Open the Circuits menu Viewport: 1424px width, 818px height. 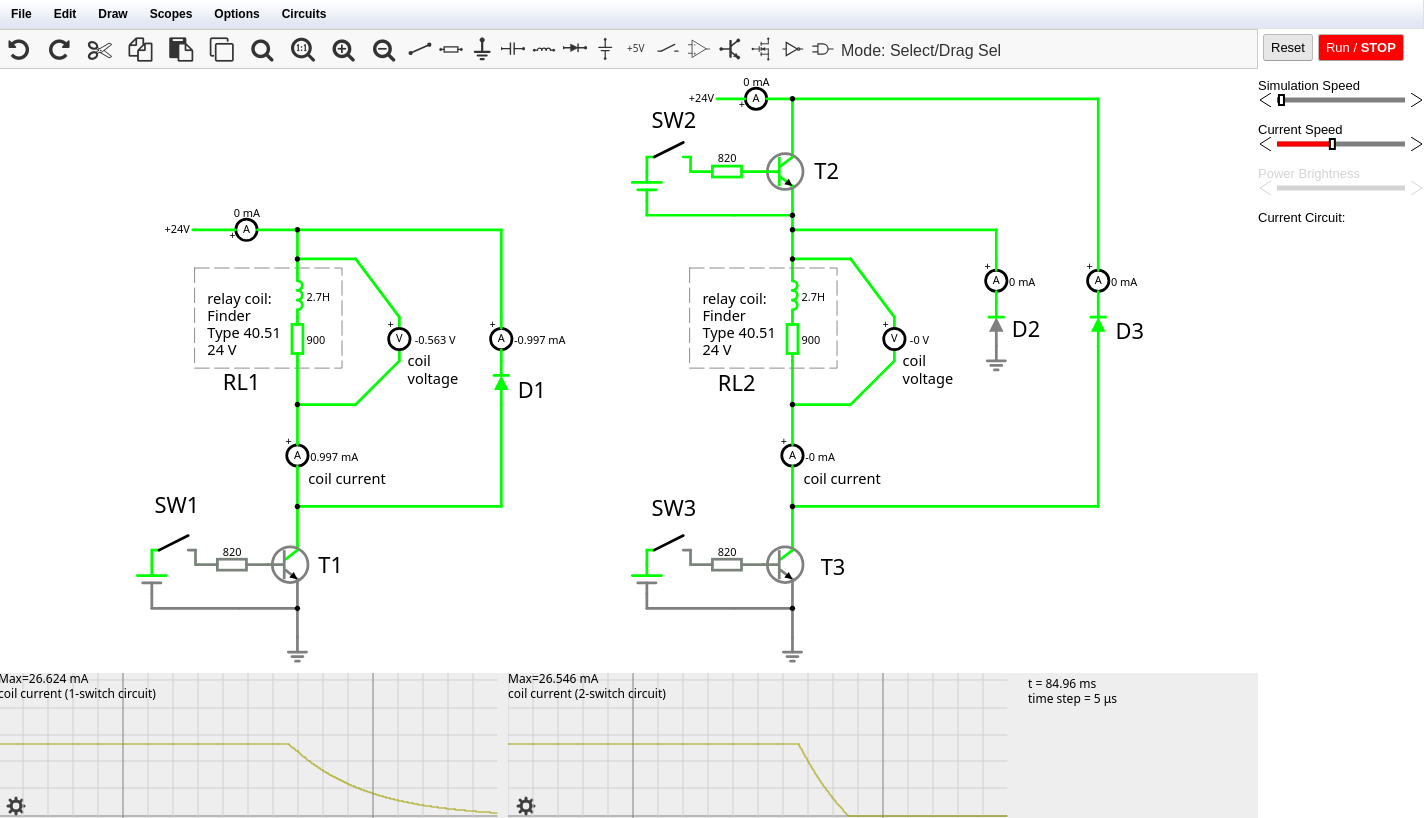coord(303,14)
